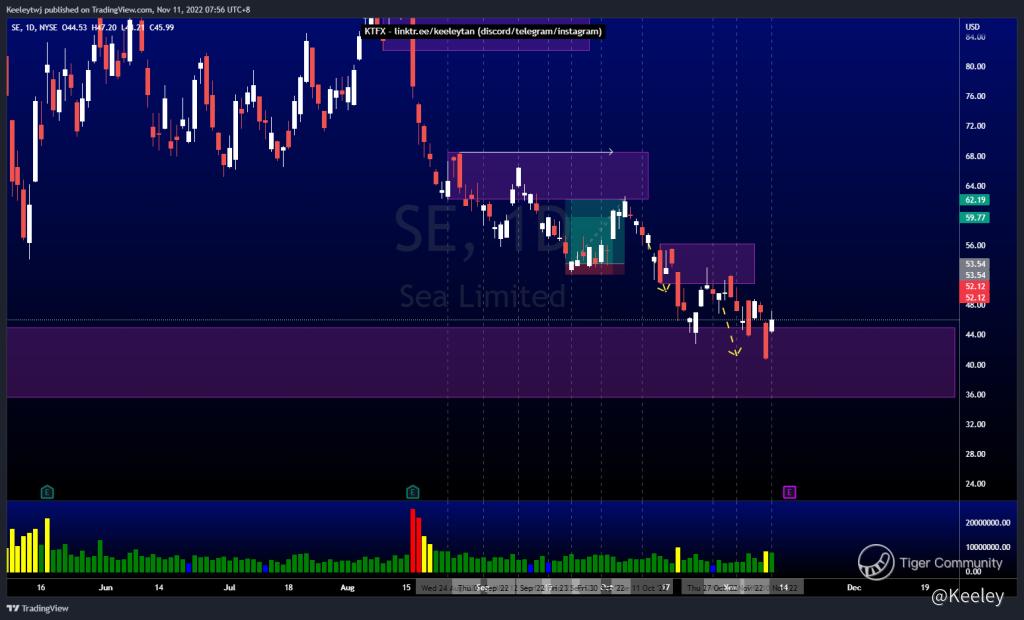Screen dimensions: 1024x620
Task: Click the Dec label on time axis
Action: point(854,587)
